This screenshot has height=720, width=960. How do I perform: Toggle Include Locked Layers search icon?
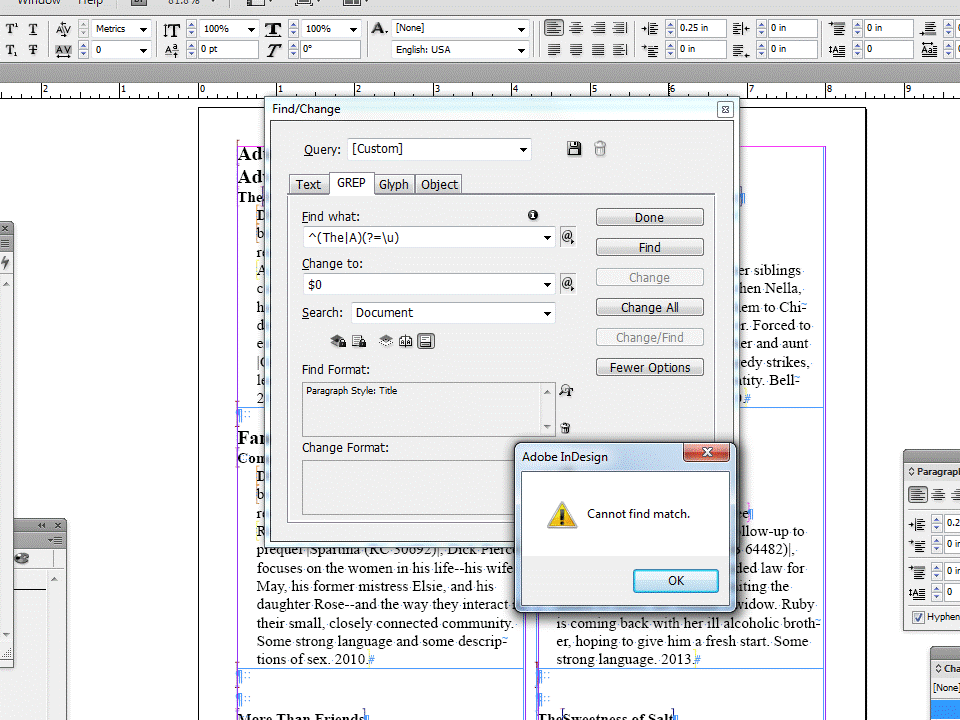point(338,341)
